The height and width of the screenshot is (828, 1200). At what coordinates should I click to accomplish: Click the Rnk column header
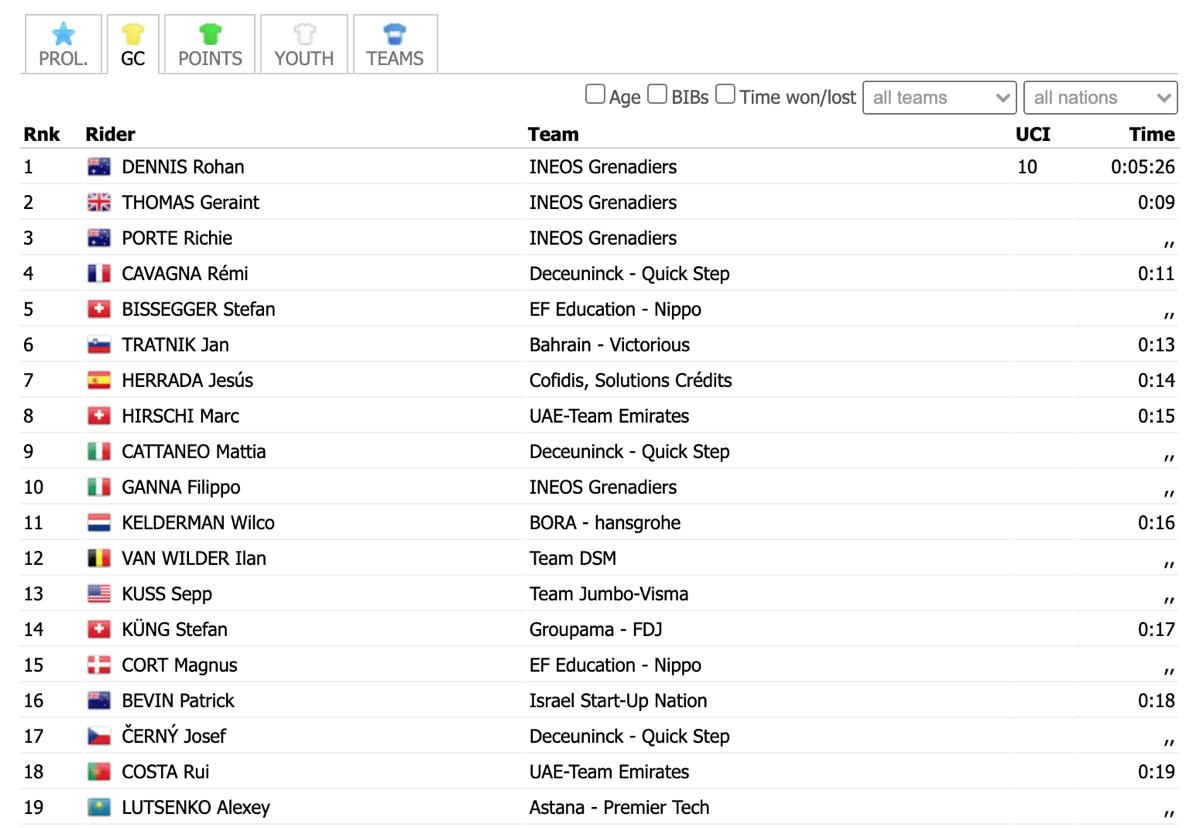point(42,134)
